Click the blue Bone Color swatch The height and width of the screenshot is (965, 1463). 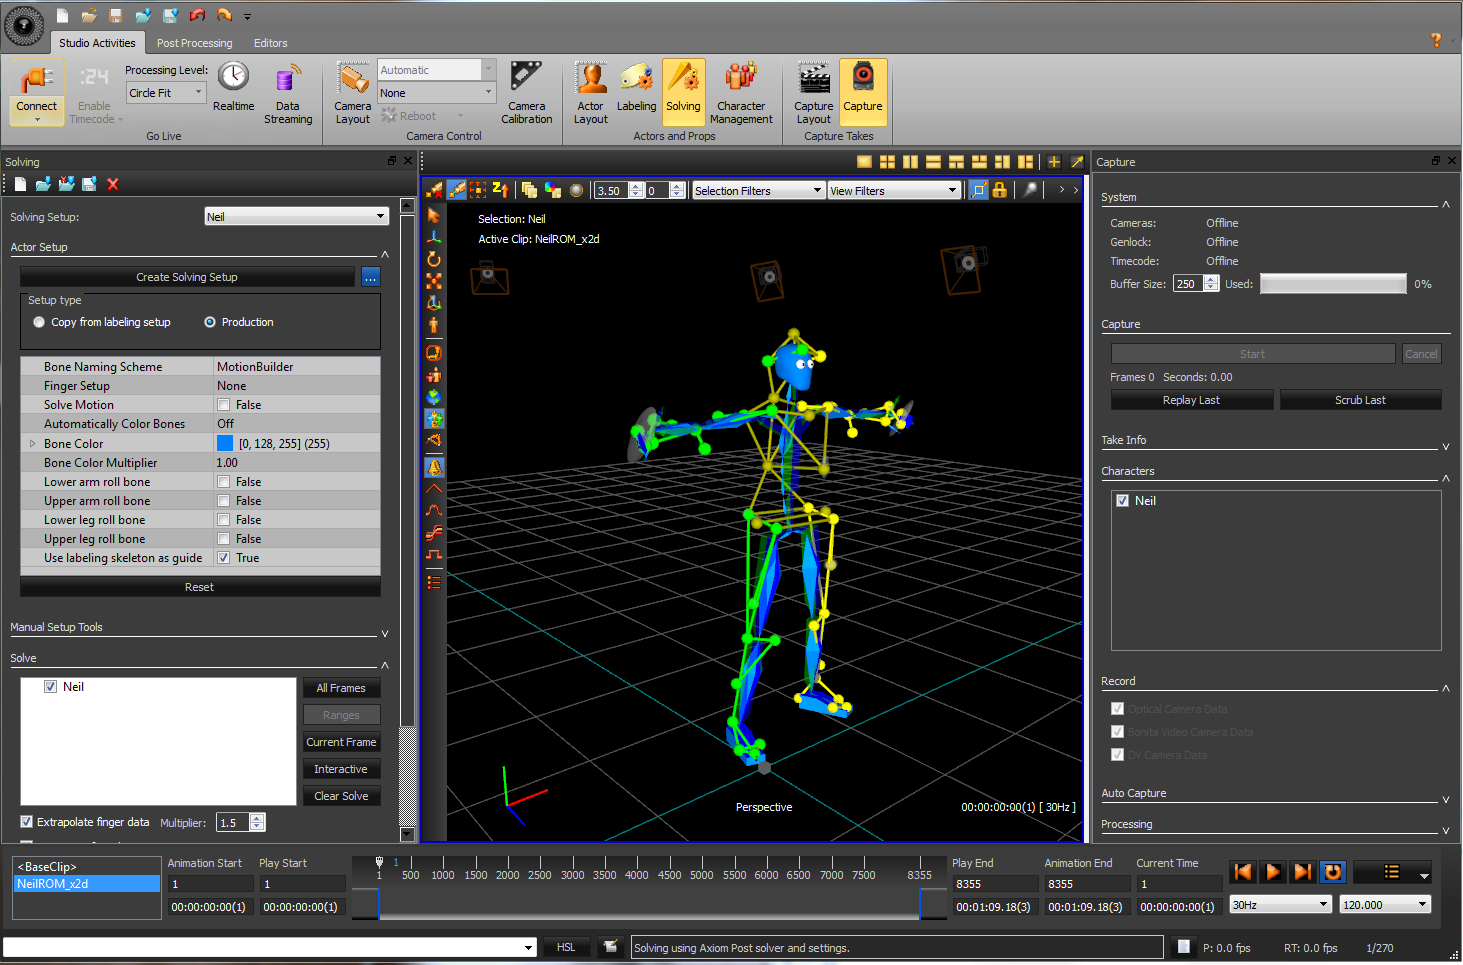(225, 444)
